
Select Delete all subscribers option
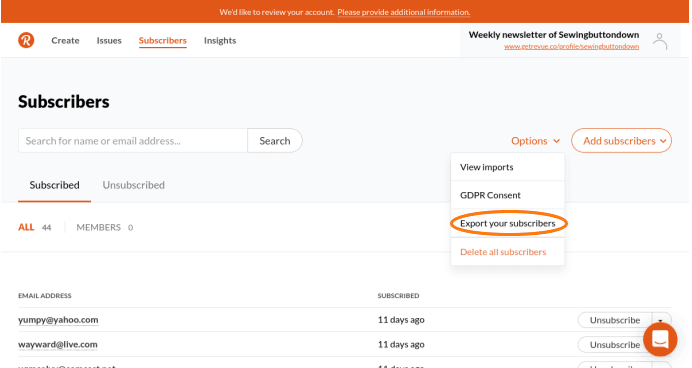coord(508,252)
